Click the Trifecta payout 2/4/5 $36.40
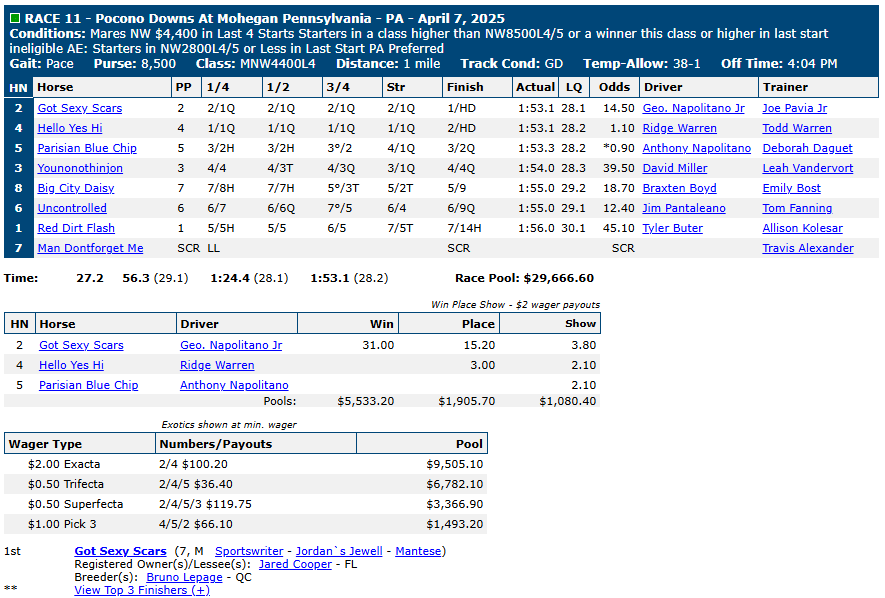The width and height of the screenshot is (885, 598). click(x=196, y=484)
